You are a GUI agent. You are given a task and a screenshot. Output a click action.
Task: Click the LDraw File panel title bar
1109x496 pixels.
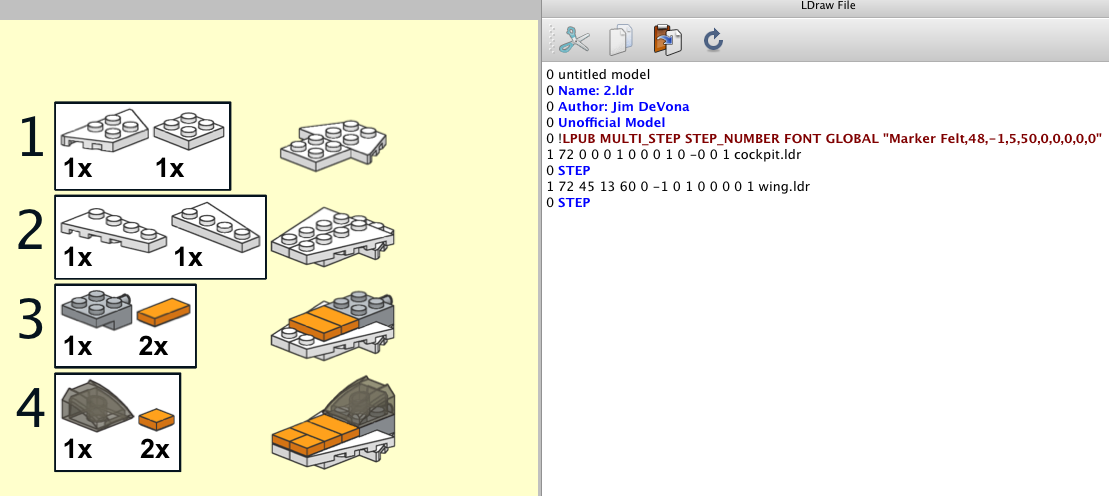(825, 6)
